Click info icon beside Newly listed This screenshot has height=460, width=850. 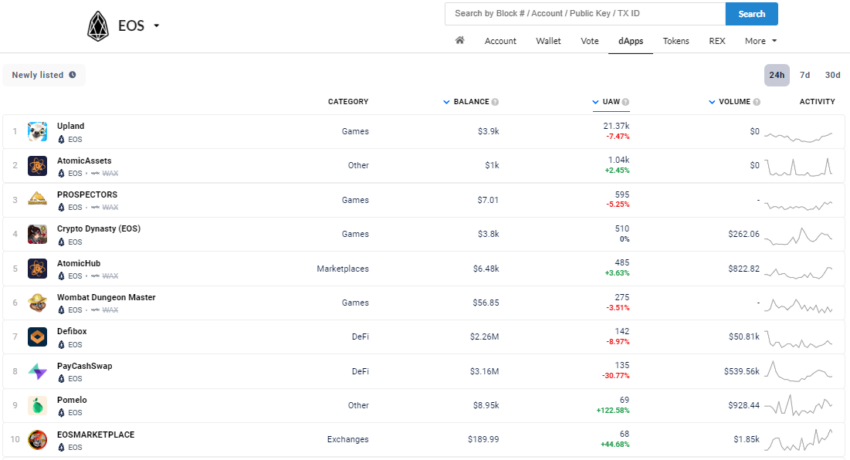point(72,75)
